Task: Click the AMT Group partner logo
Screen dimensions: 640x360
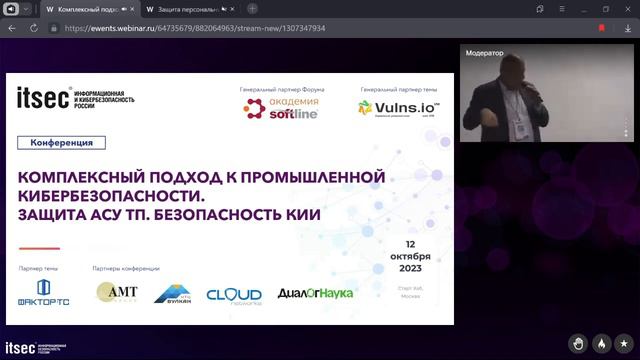Action: [x=117, y=292]
